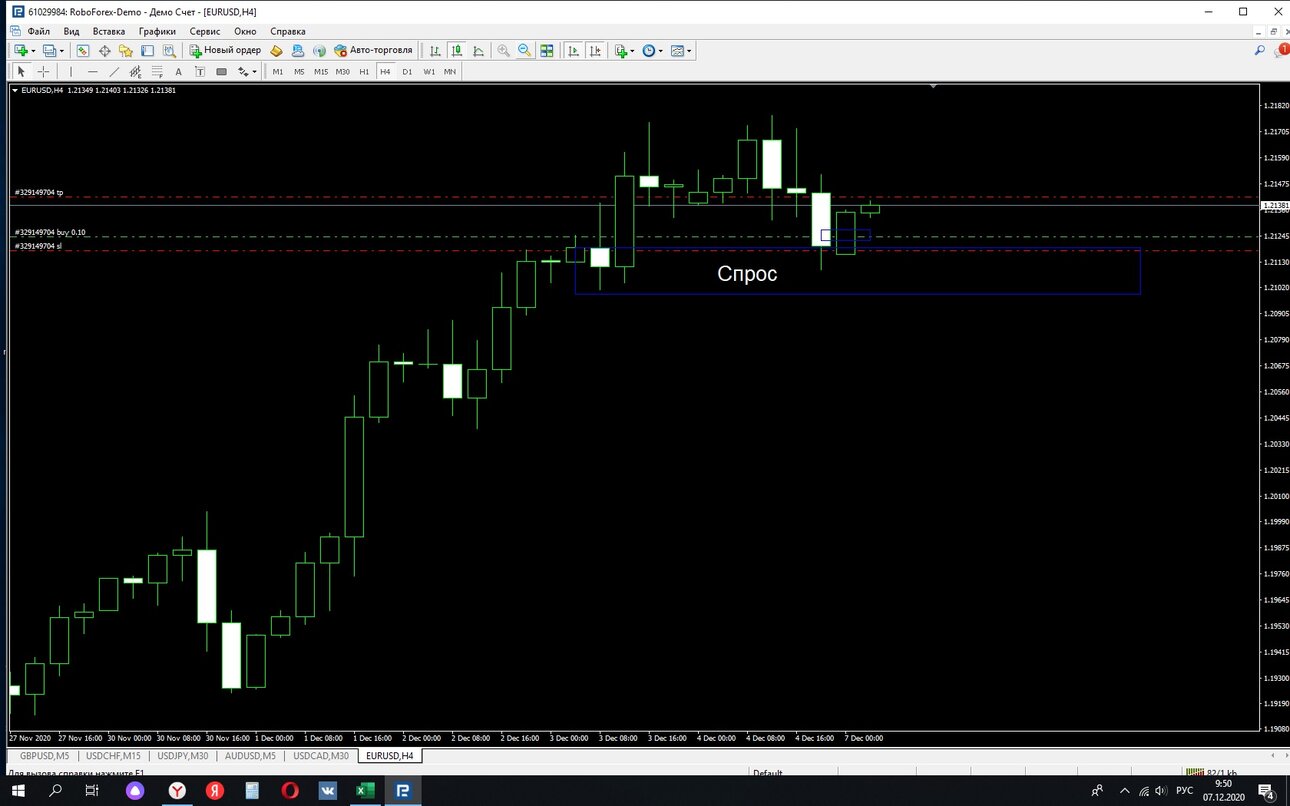Open the Market Watch panel

[x=82, y=50]
